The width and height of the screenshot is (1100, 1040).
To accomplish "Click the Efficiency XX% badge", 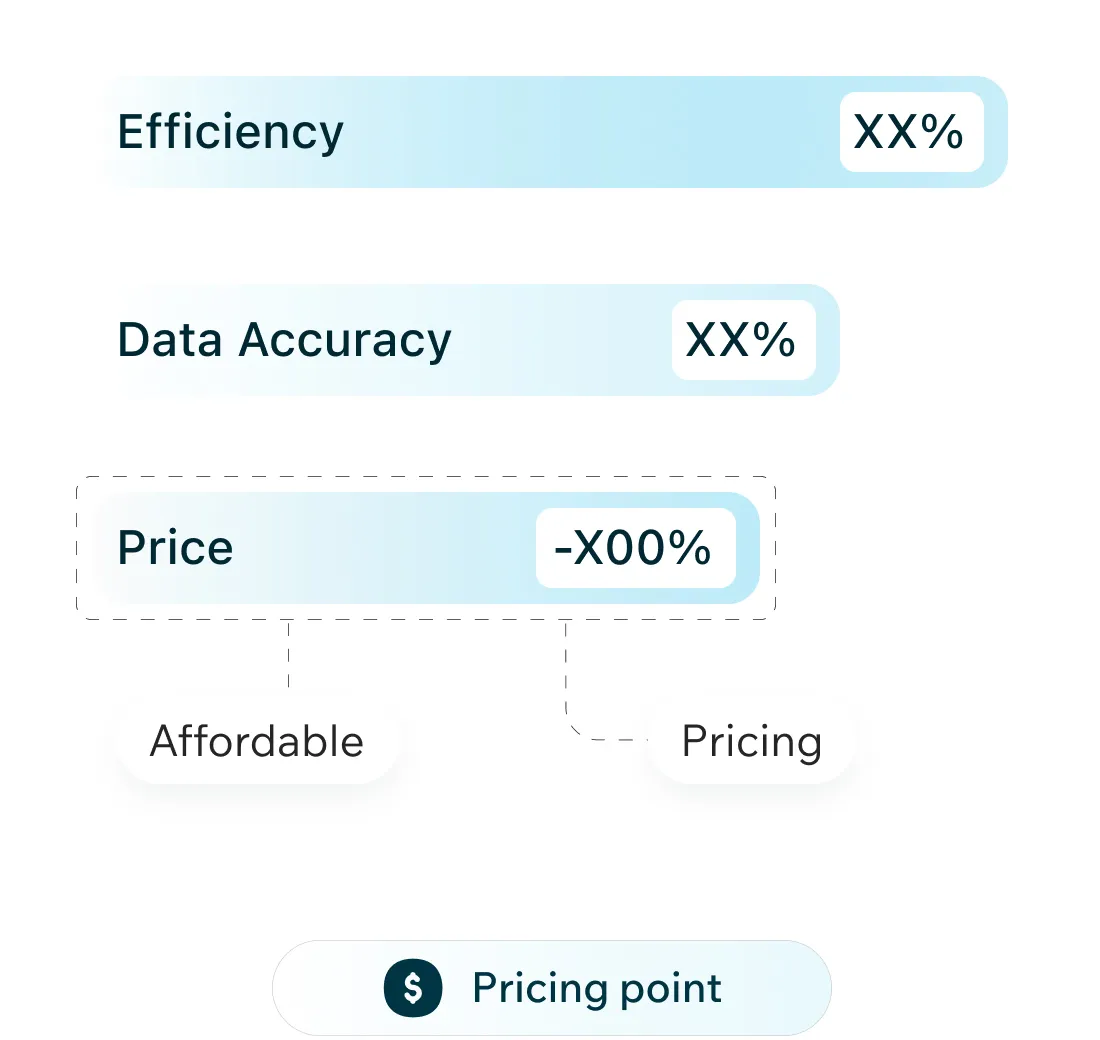I will click(911, 132).
